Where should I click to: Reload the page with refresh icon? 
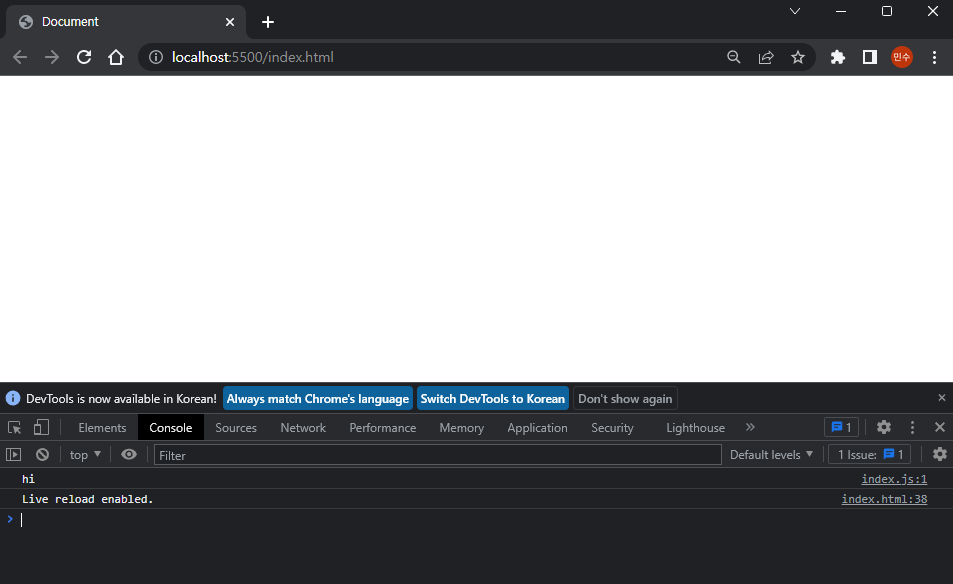(84, 57)
